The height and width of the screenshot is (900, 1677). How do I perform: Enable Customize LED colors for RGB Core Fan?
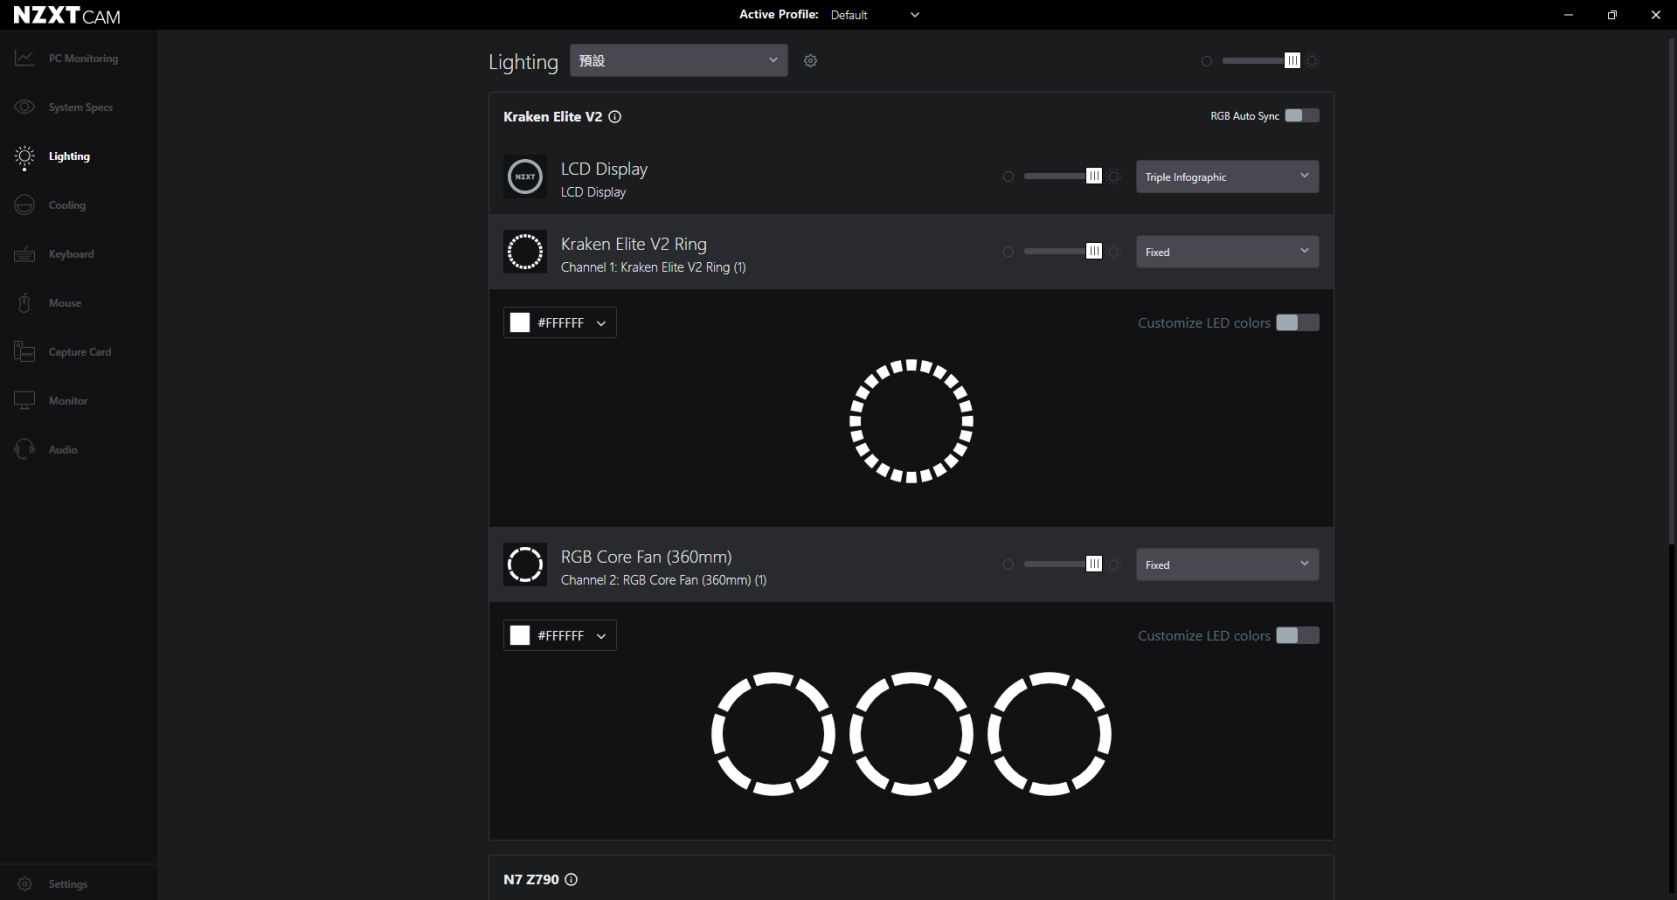coord(1297,636)
